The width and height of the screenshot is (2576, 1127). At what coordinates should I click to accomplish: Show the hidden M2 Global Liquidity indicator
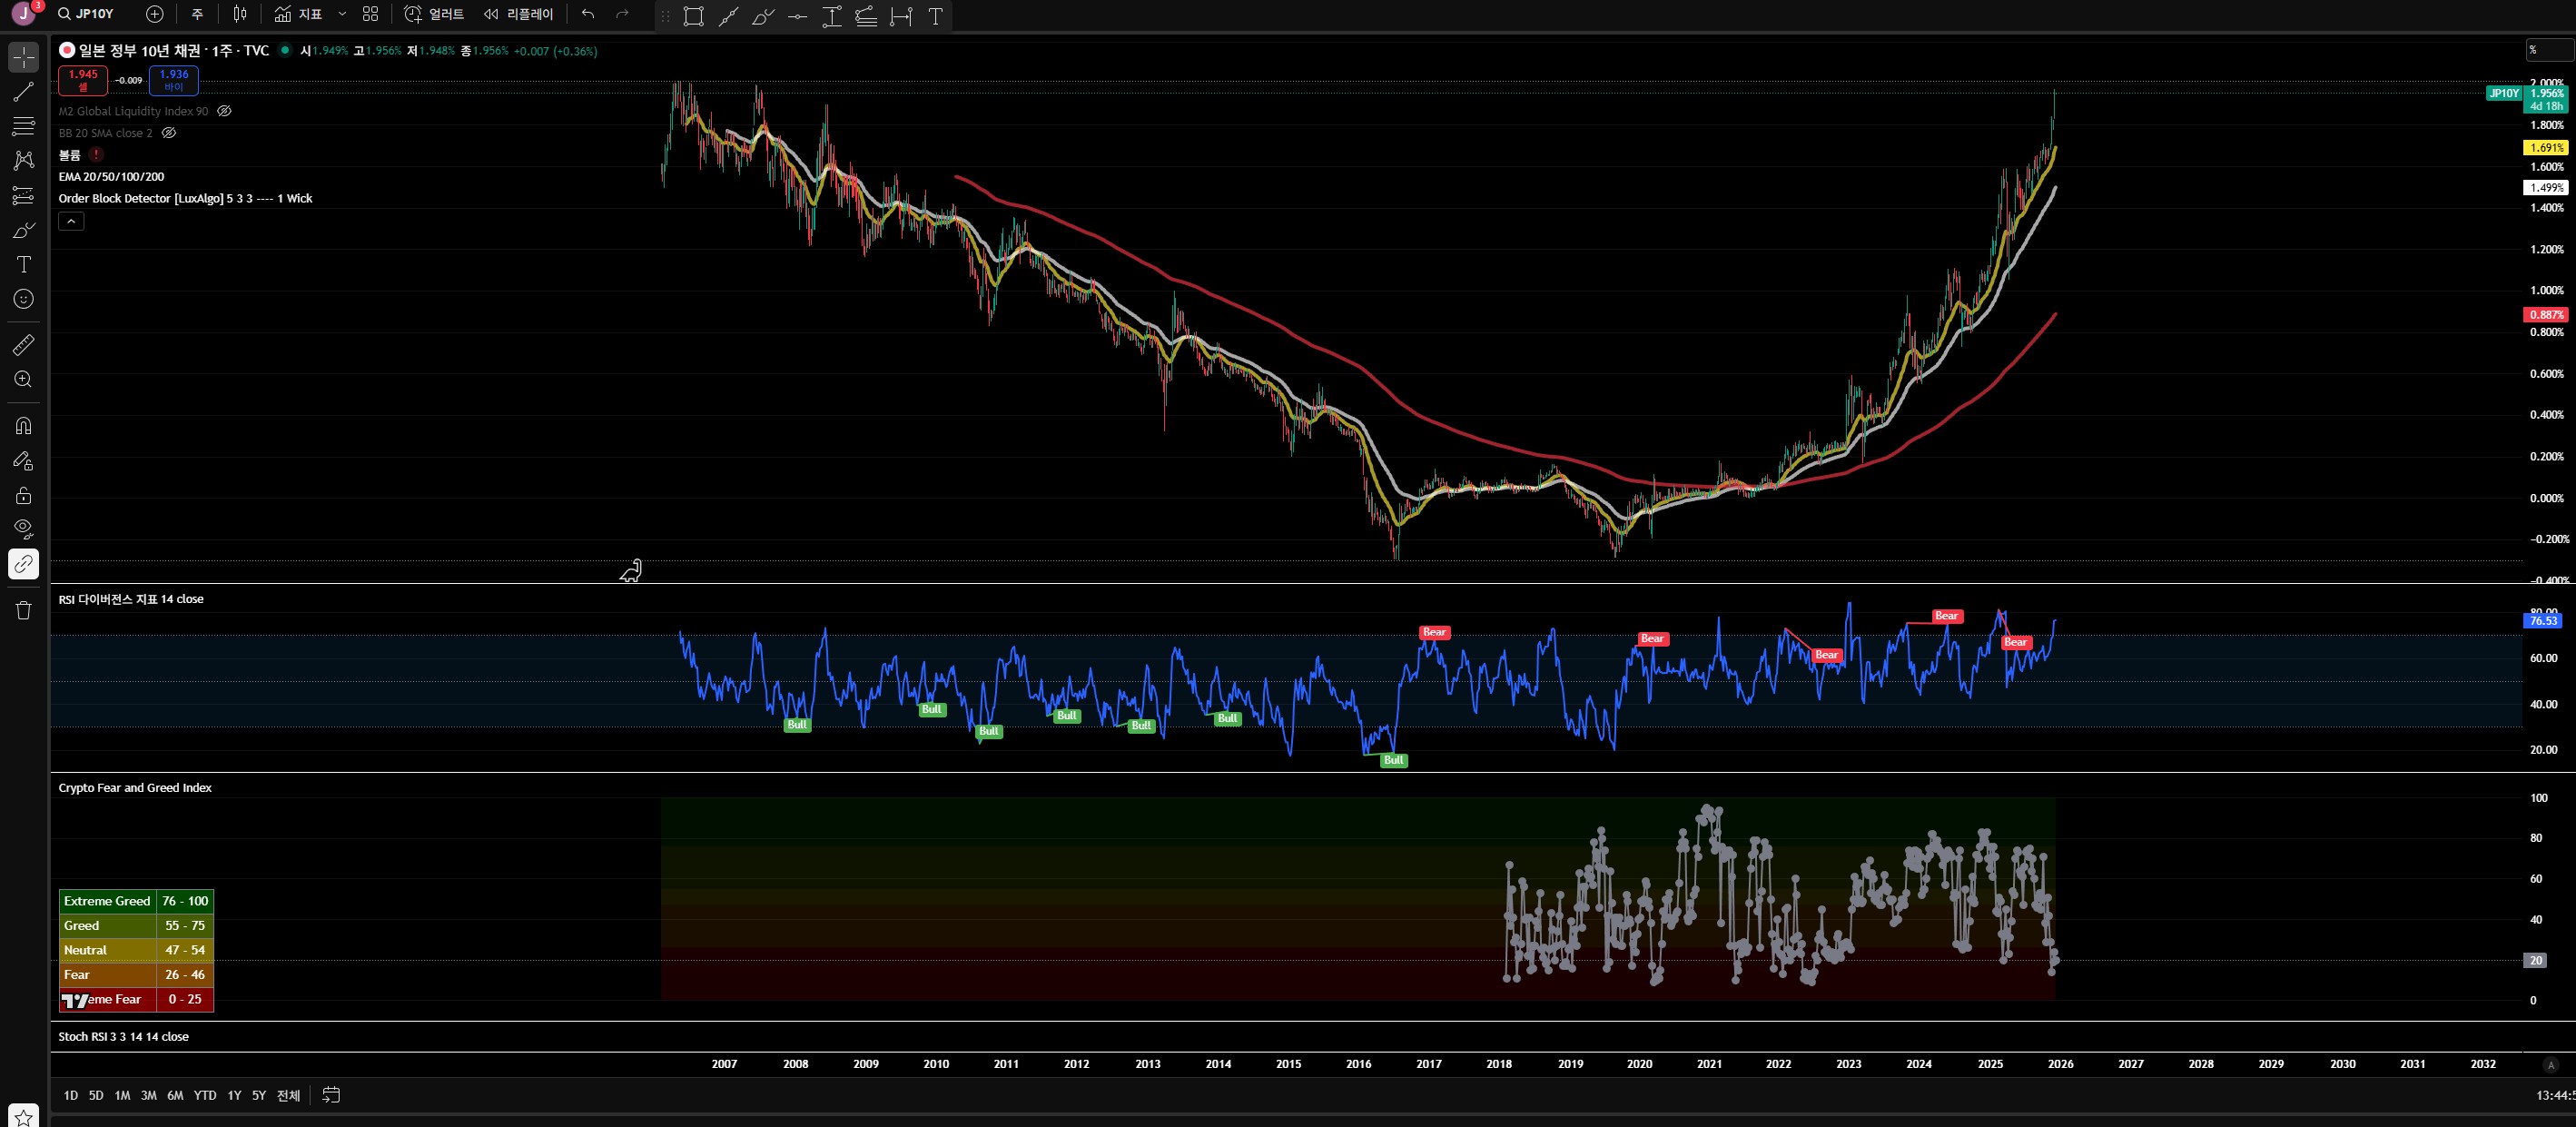pos(225,111)
